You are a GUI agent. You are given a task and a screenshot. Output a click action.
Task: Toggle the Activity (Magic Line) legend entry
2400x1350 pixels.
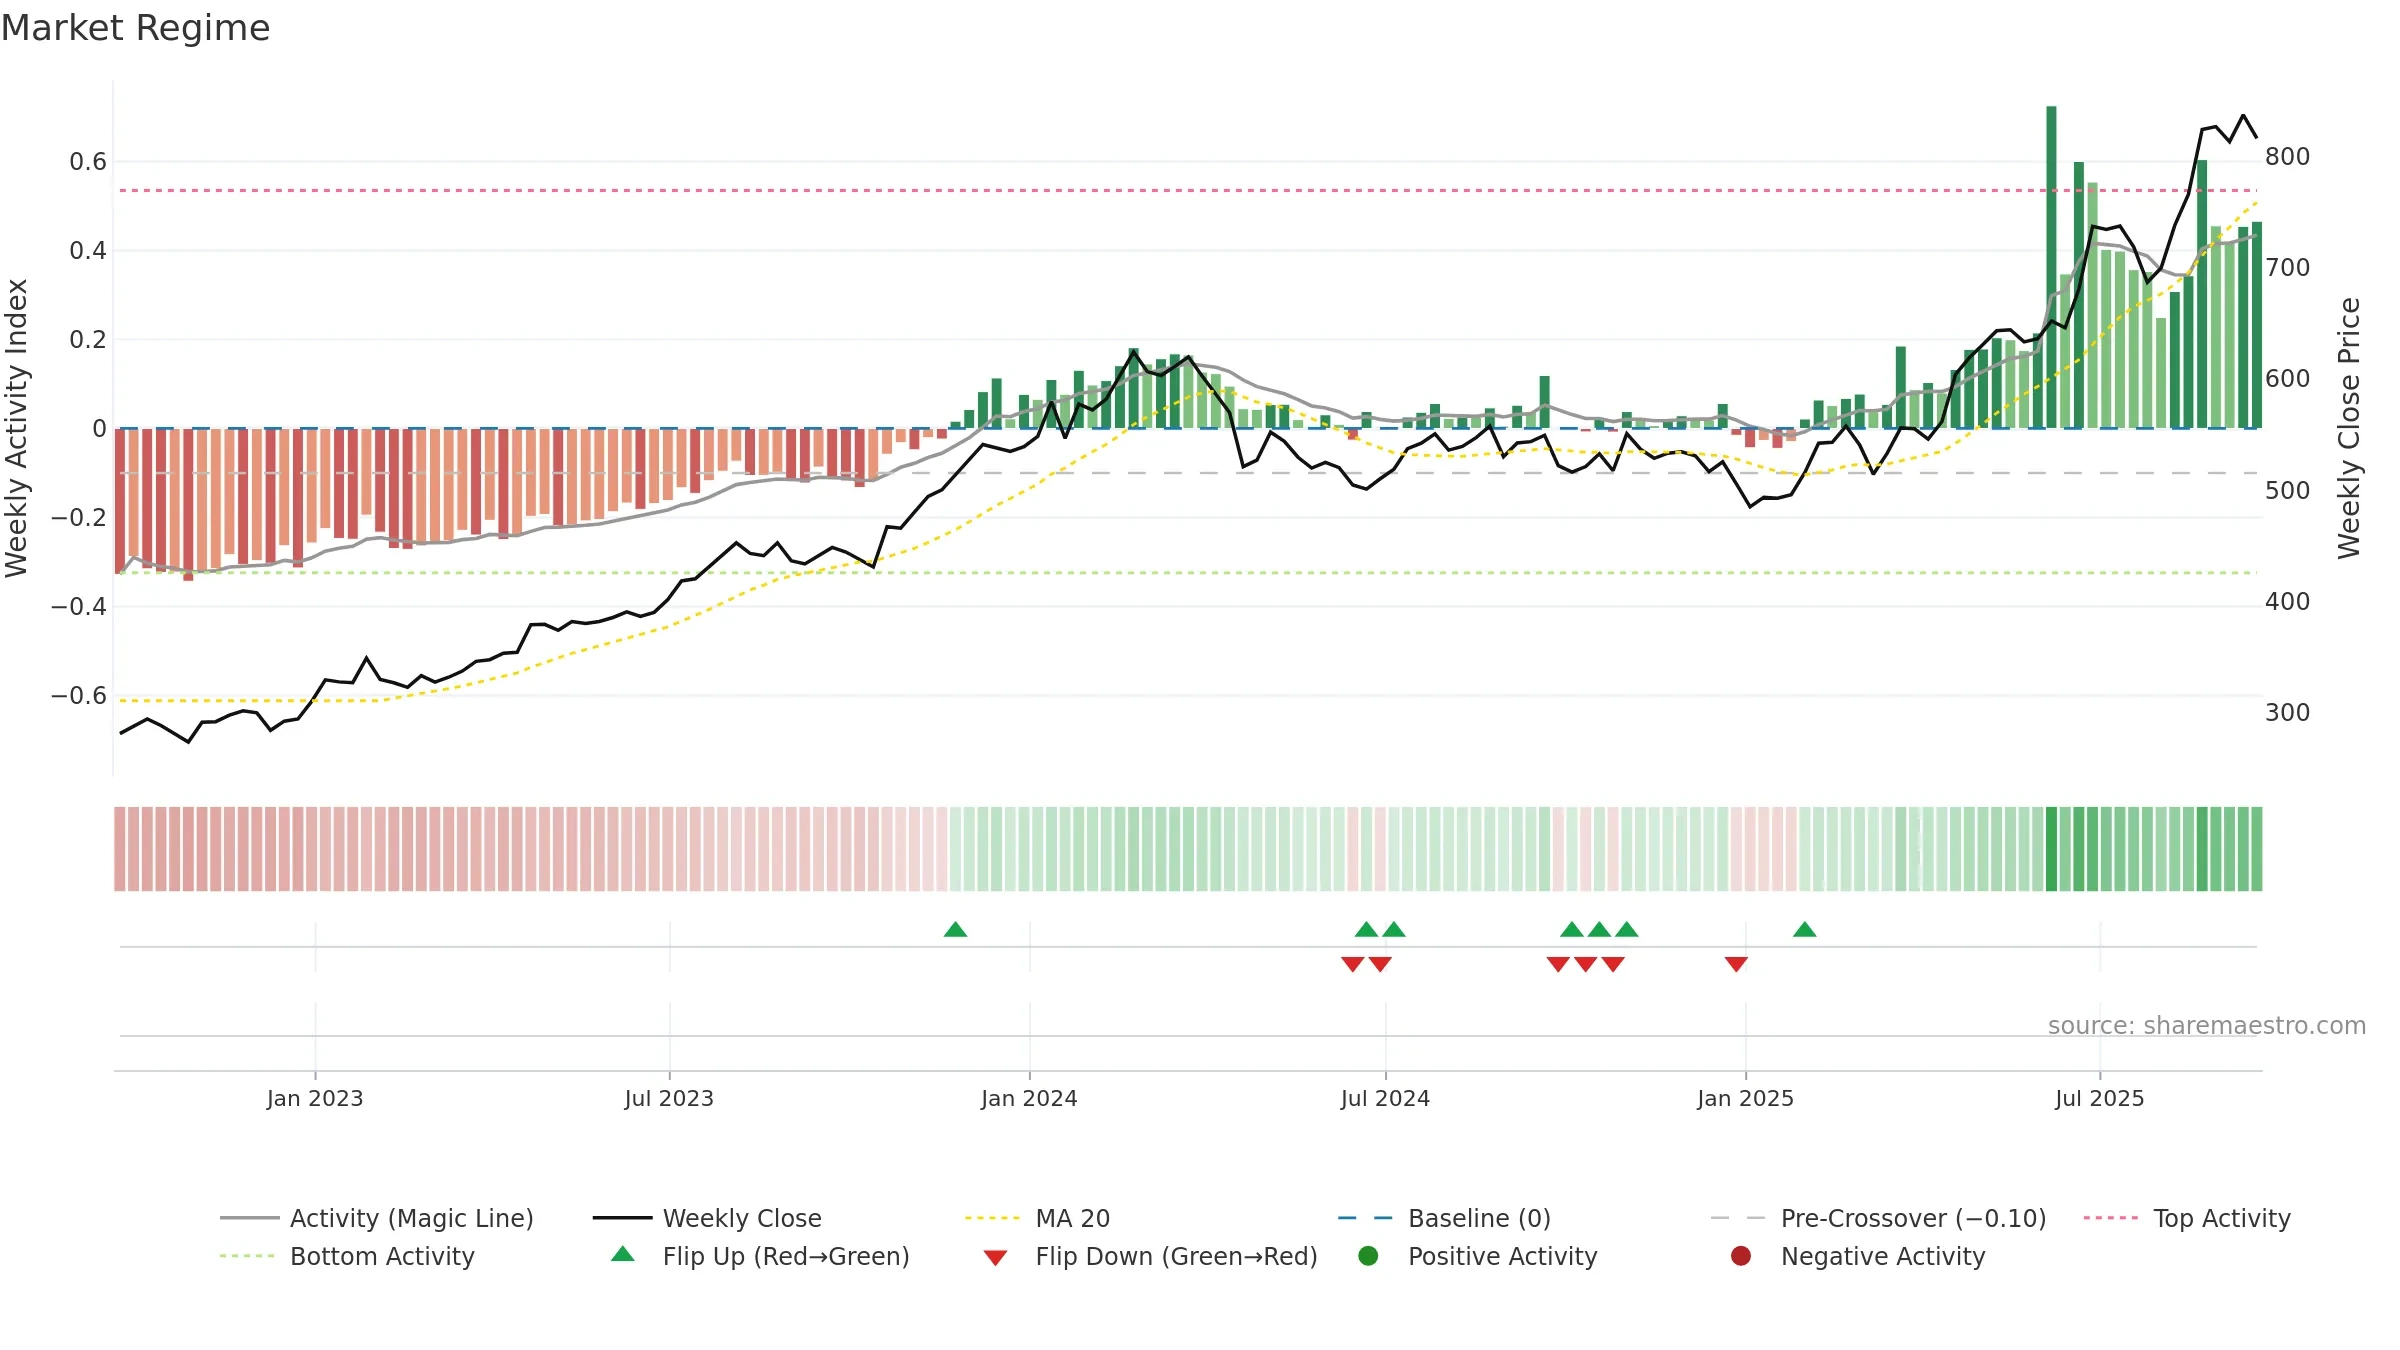(377, 1218)
